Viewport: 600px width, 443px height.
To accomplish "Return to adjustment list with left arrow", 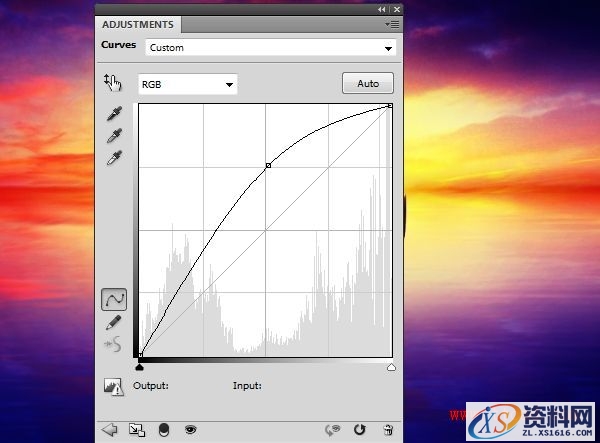I will [x=110, y=429].
